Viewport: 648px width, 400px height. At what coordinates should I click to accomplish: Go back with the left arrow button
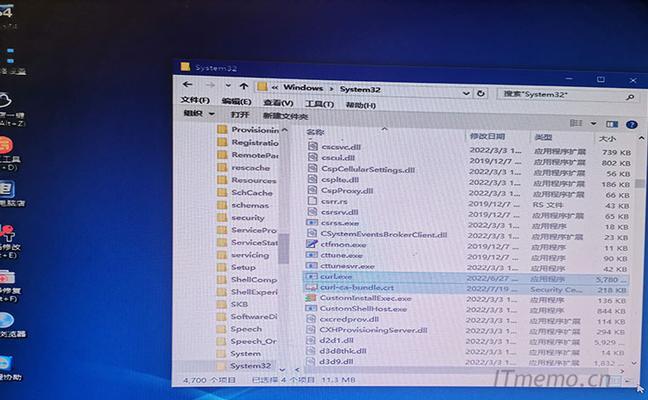188,84
